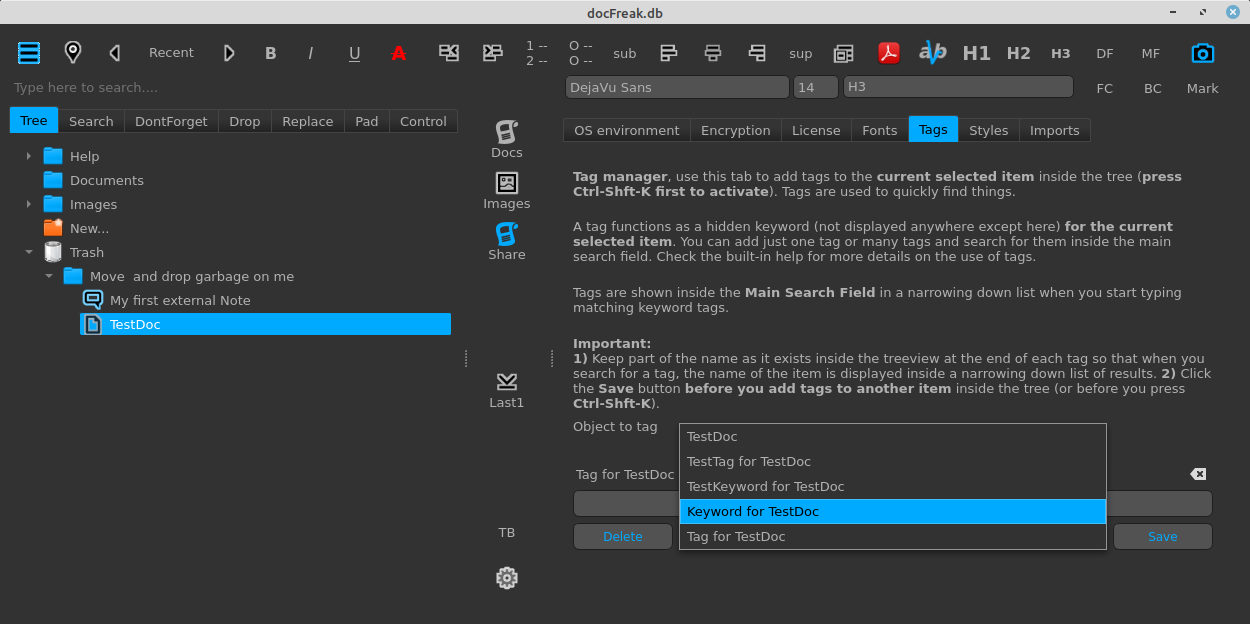
Task: Apply H2 heading style
Action: [1018, 54]
